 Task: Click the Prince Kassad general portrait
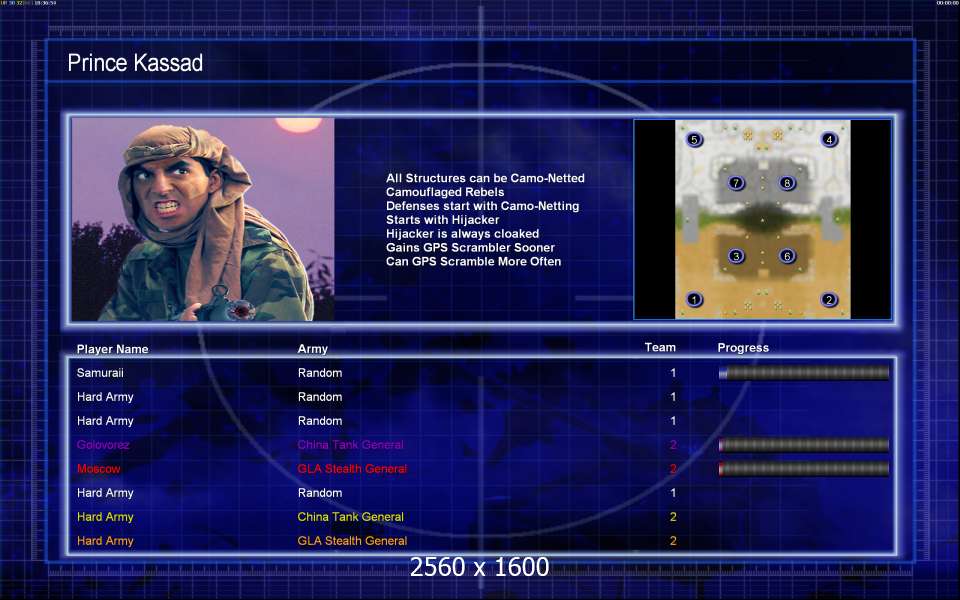click(x=203, y=219)
